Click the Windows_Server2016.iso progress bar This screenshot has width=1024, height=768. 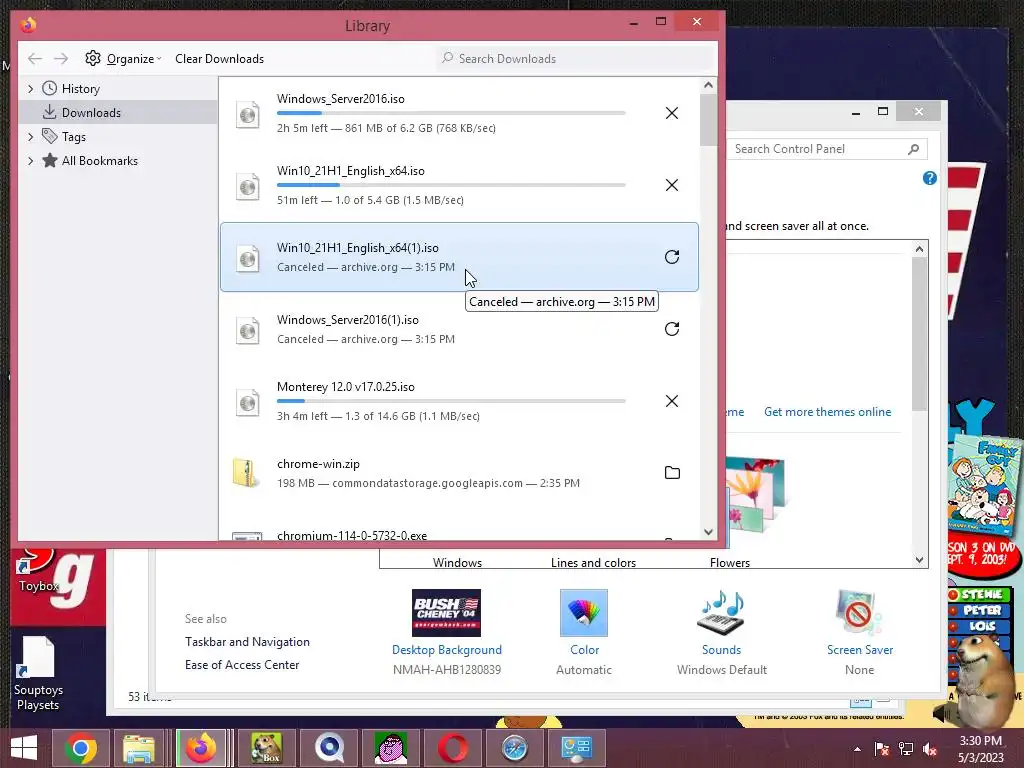[451, 114]
